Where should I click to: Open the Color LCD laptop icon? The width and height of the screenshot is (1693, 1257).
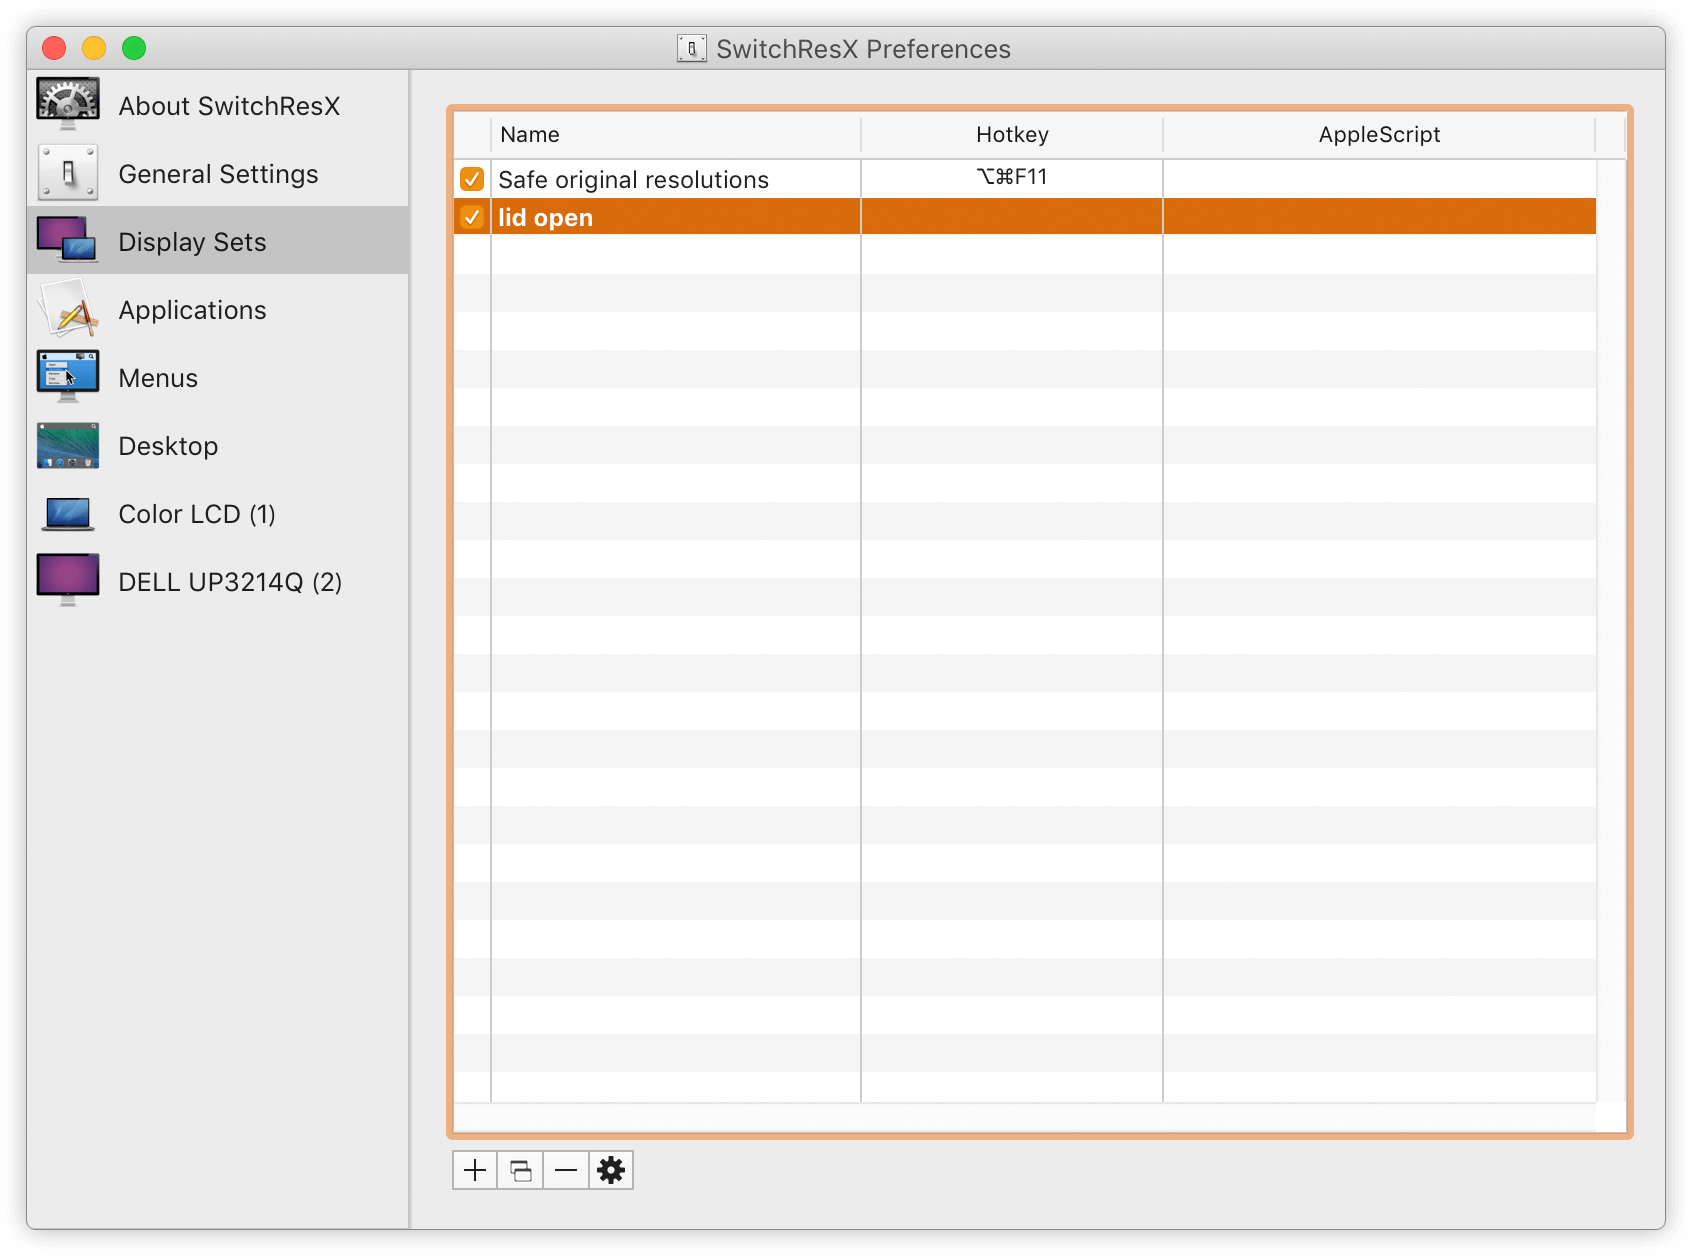click(68, 514)
